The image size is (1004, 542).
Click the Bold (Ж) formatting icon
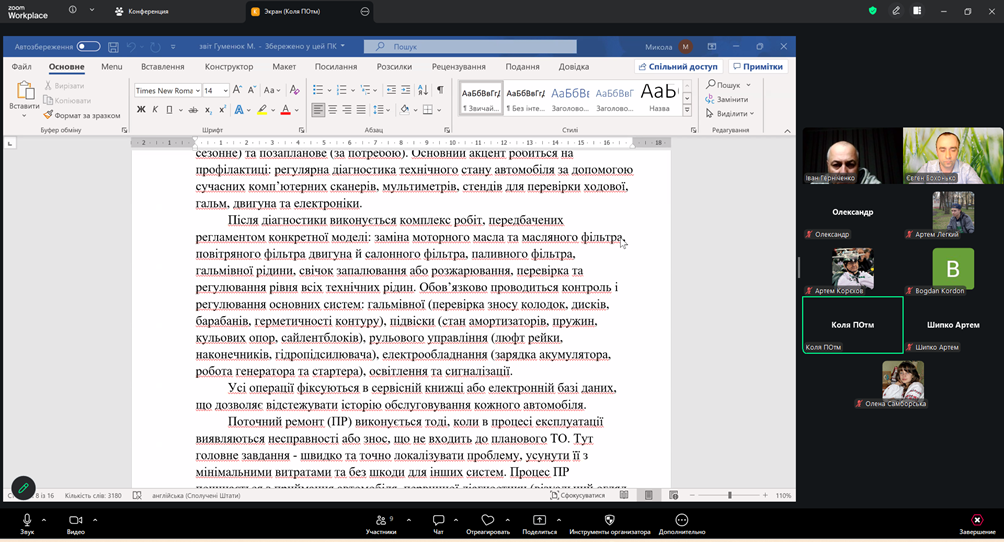pos(141,110)
